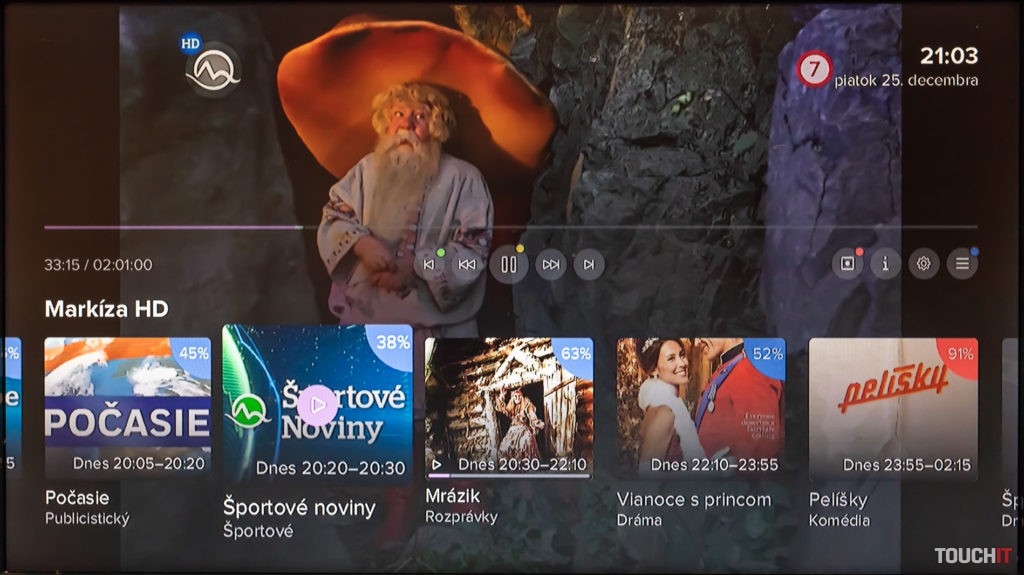Rewind the program
1024x575 pixels.
tap(467, 265)
